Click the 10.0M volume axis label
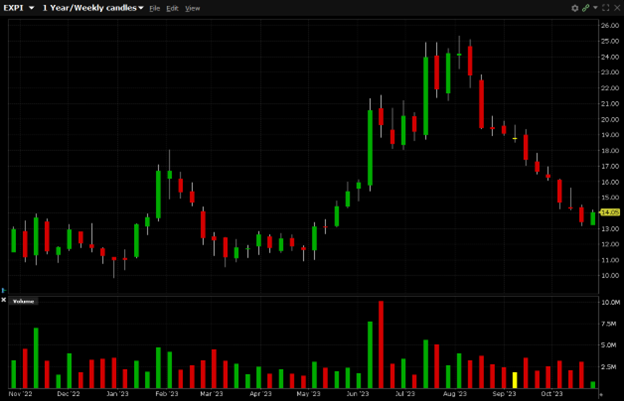This screenshot has width=624, height=401. [x=610, y=302]
